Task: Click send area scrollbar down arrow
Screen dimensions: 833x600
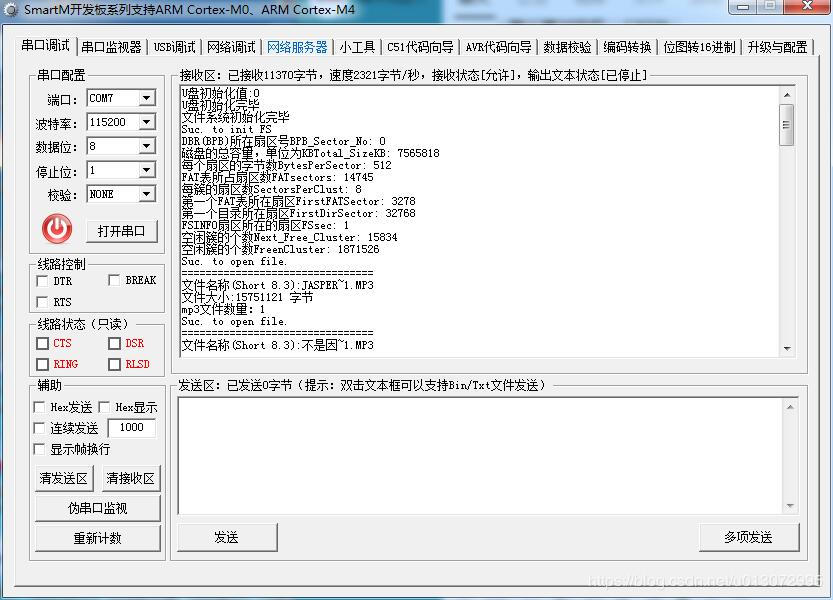Action: pyautogui.click(x=790, y=505)
